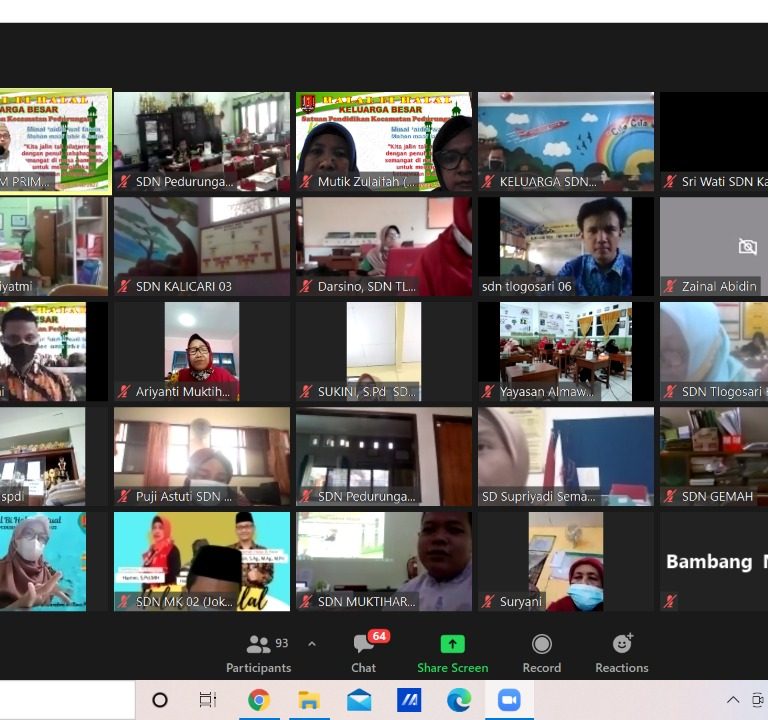Click muted mic icon on SDN KALICARI 03

[x=124, y=287]
